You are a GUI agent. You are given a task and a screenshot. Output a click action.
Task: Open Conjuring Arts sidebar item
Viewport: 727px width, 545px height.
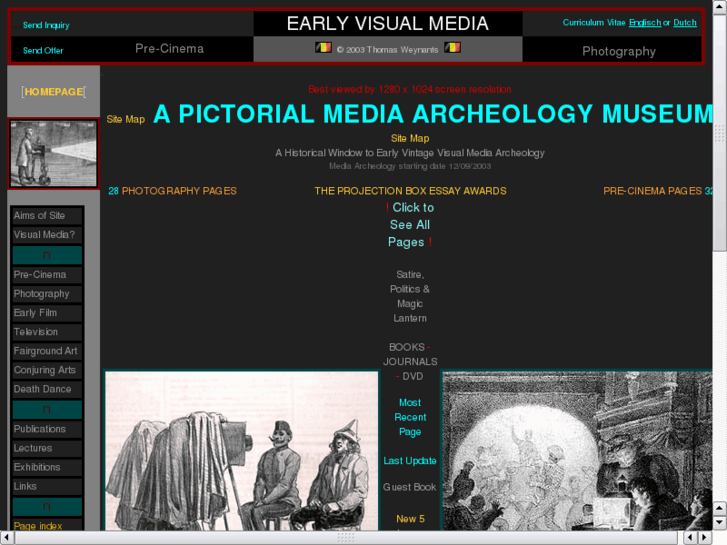coord(47,370)
